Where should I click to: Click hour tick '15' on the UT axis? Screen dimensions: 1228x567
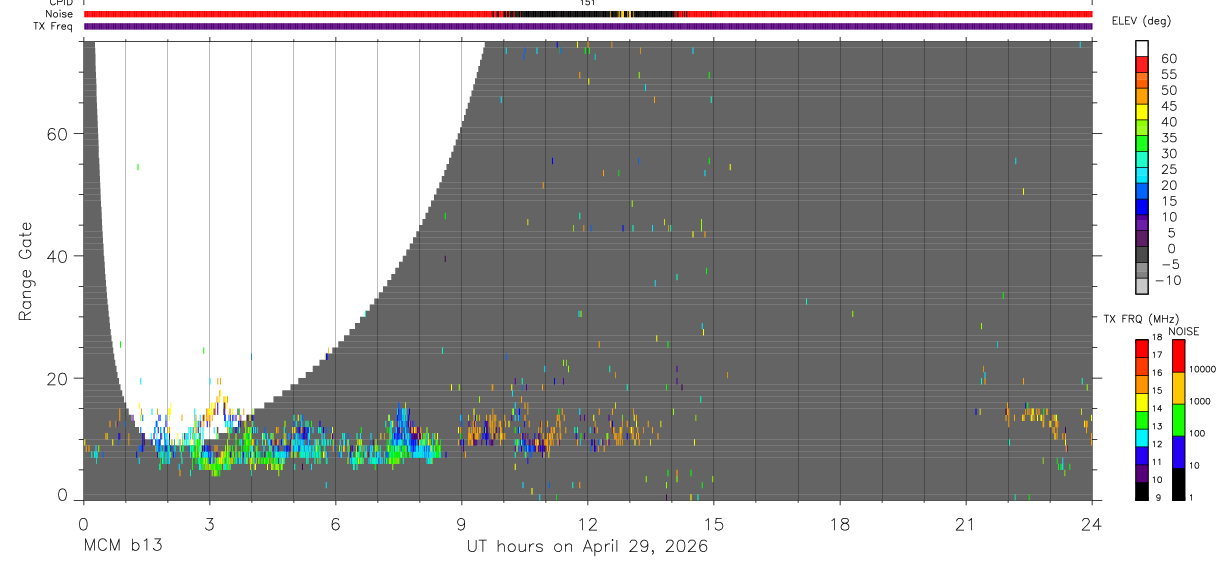coord(714,524)
